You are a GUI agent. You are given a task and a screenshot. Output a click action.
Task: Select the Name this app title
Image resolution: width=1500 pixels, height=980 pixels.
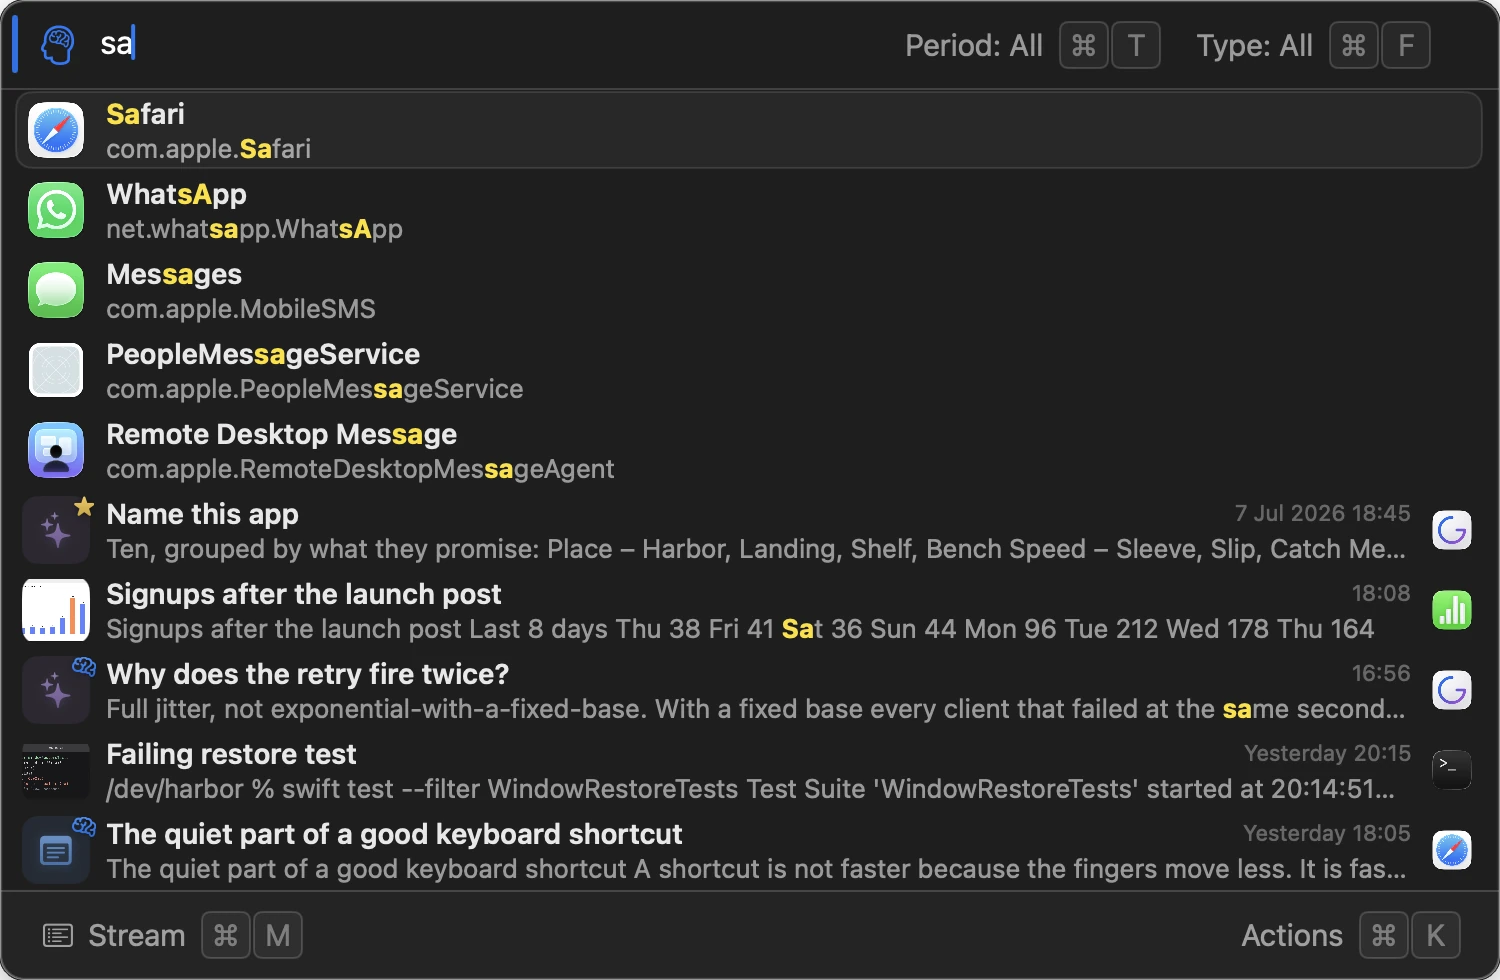202,514
